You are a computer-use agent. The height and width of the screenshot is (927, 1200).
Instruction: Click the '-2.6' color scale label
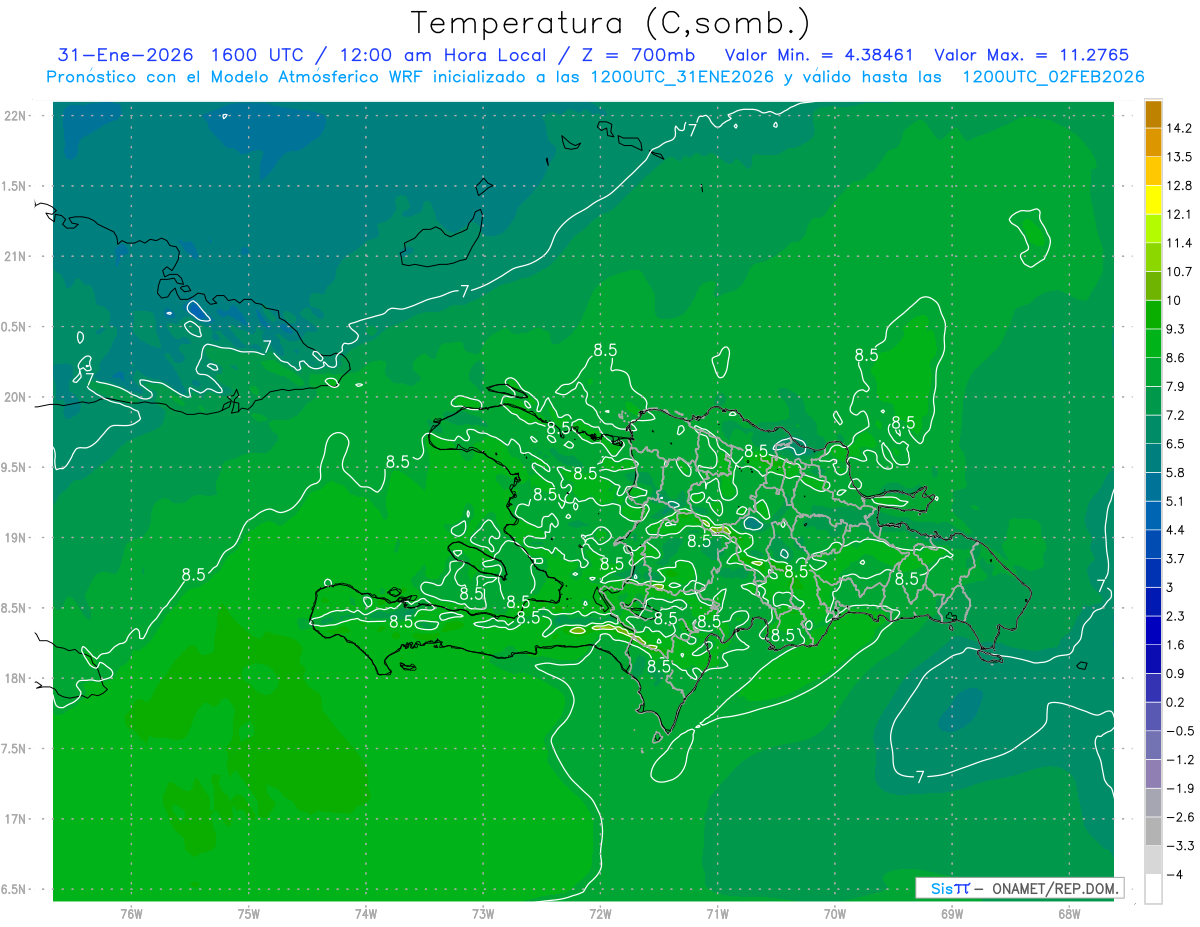pos(1181,817)
